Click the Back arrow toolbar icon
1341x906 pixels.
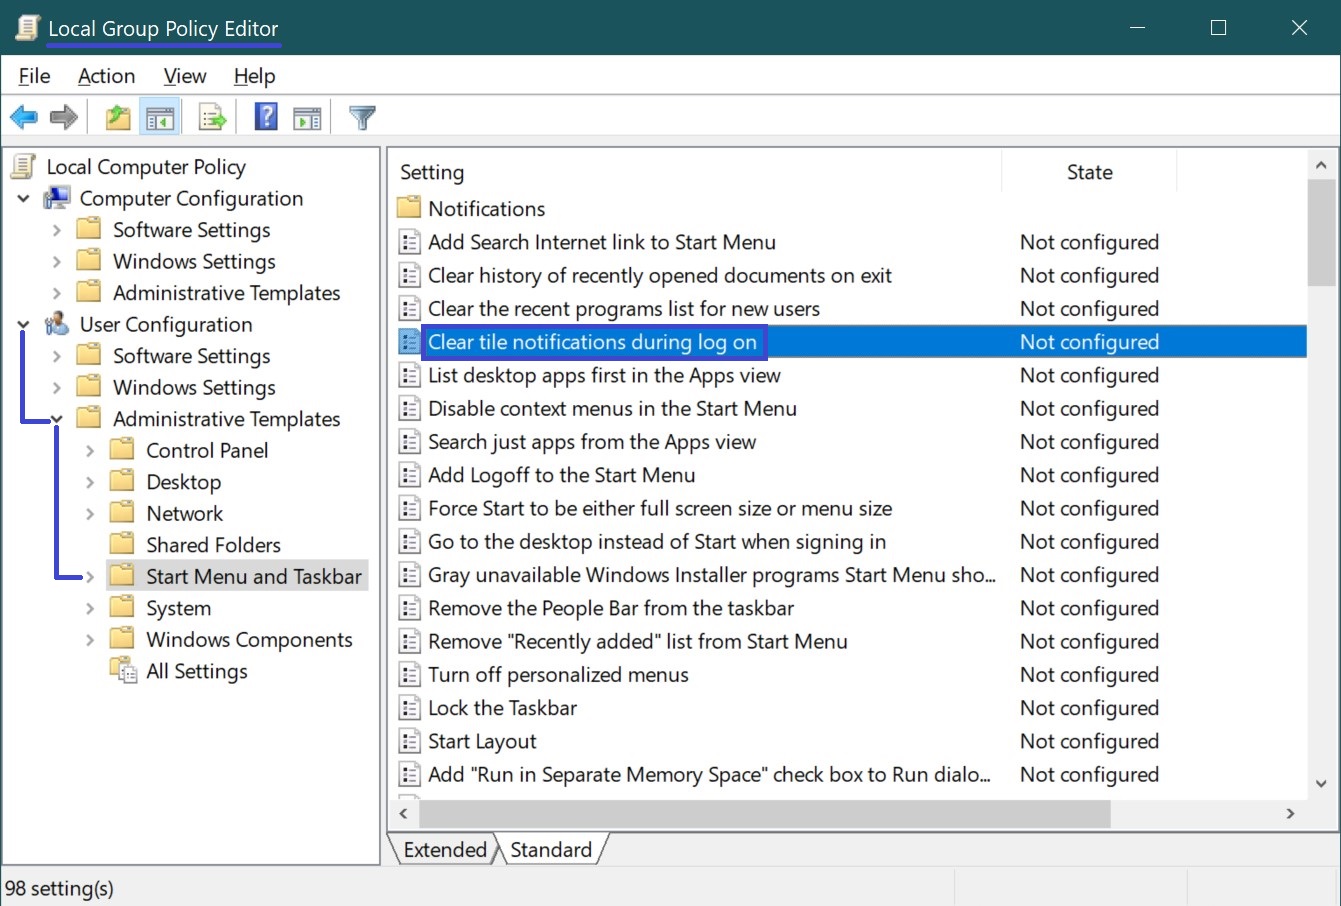point(24,118)
